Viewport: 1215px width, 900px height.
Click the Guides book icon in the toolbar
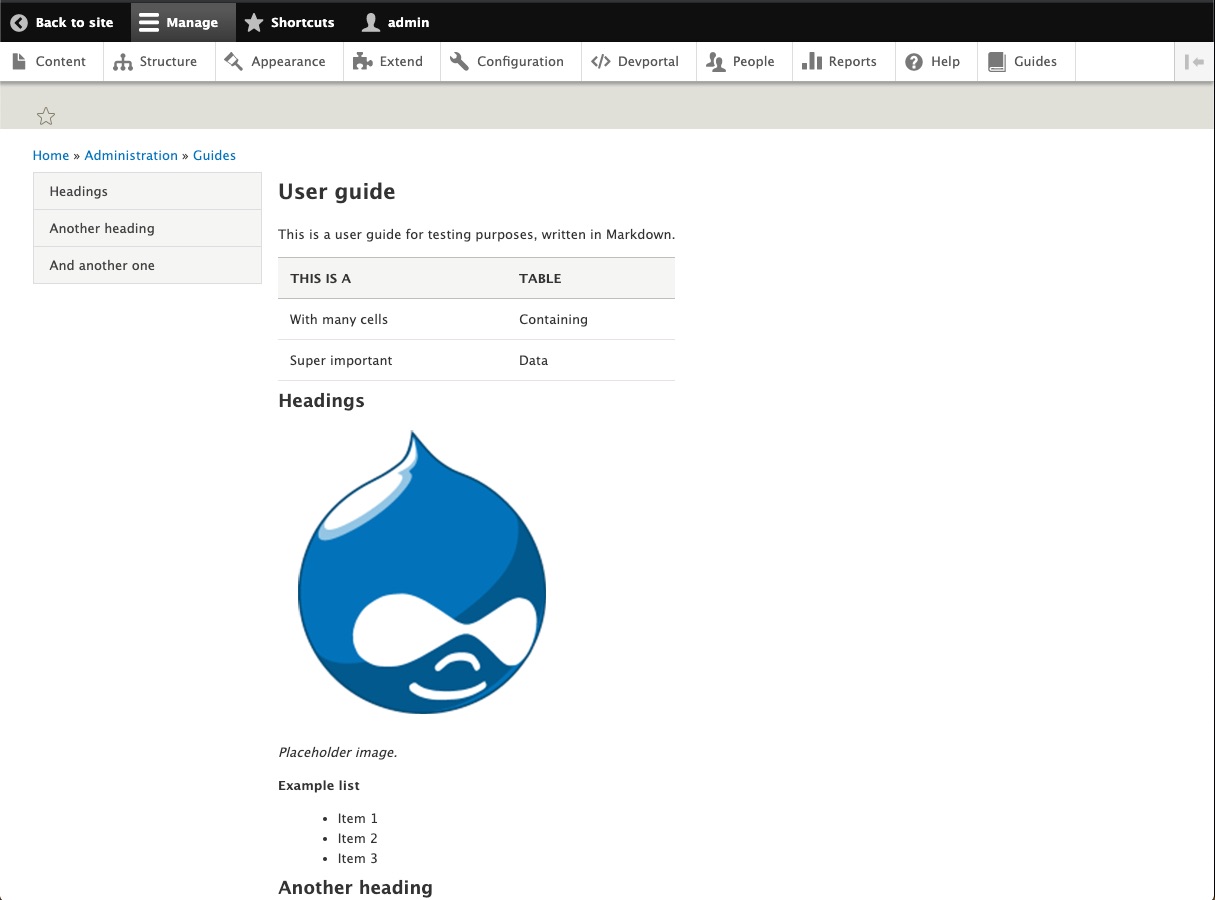pos(996,61)
